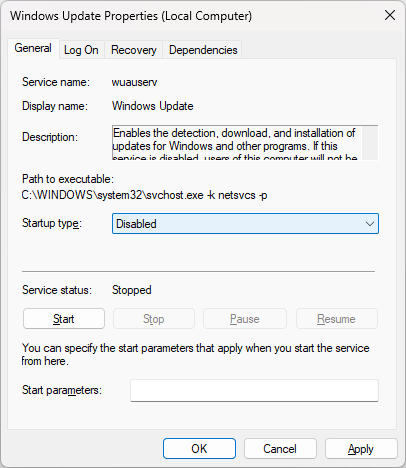Confirm changes with the OK button
This screenshot has height=468, width=406.
[199, 449]
